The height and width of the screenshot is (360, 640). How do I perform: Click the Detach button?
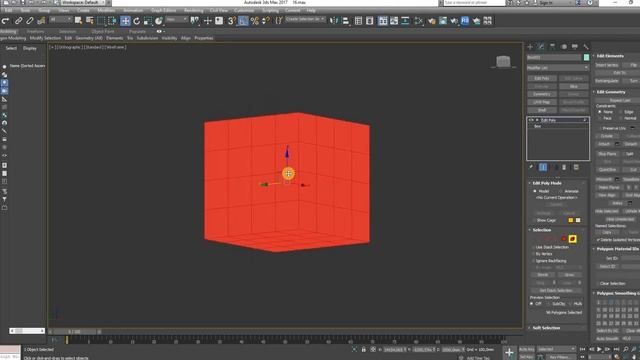[x=631, y=144]
